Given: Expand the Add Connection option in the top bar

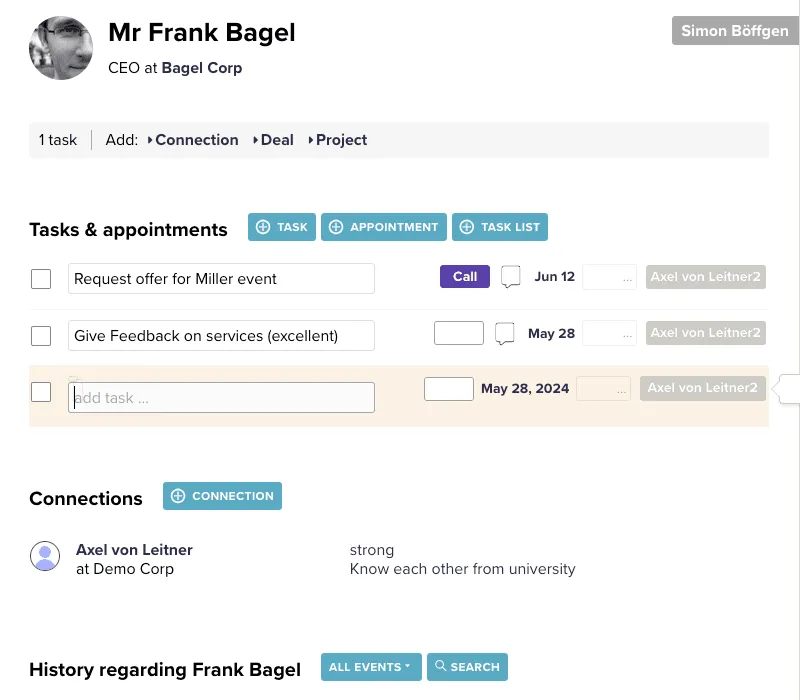Looking at the screenshot, I should [193, 140].
